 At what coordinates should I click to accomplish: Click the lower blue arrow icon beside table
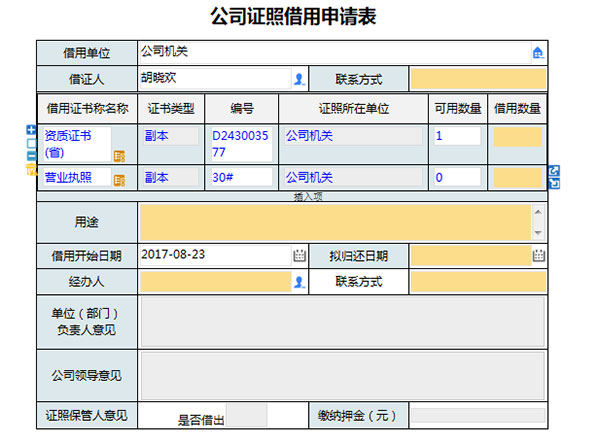pos(554,183)
